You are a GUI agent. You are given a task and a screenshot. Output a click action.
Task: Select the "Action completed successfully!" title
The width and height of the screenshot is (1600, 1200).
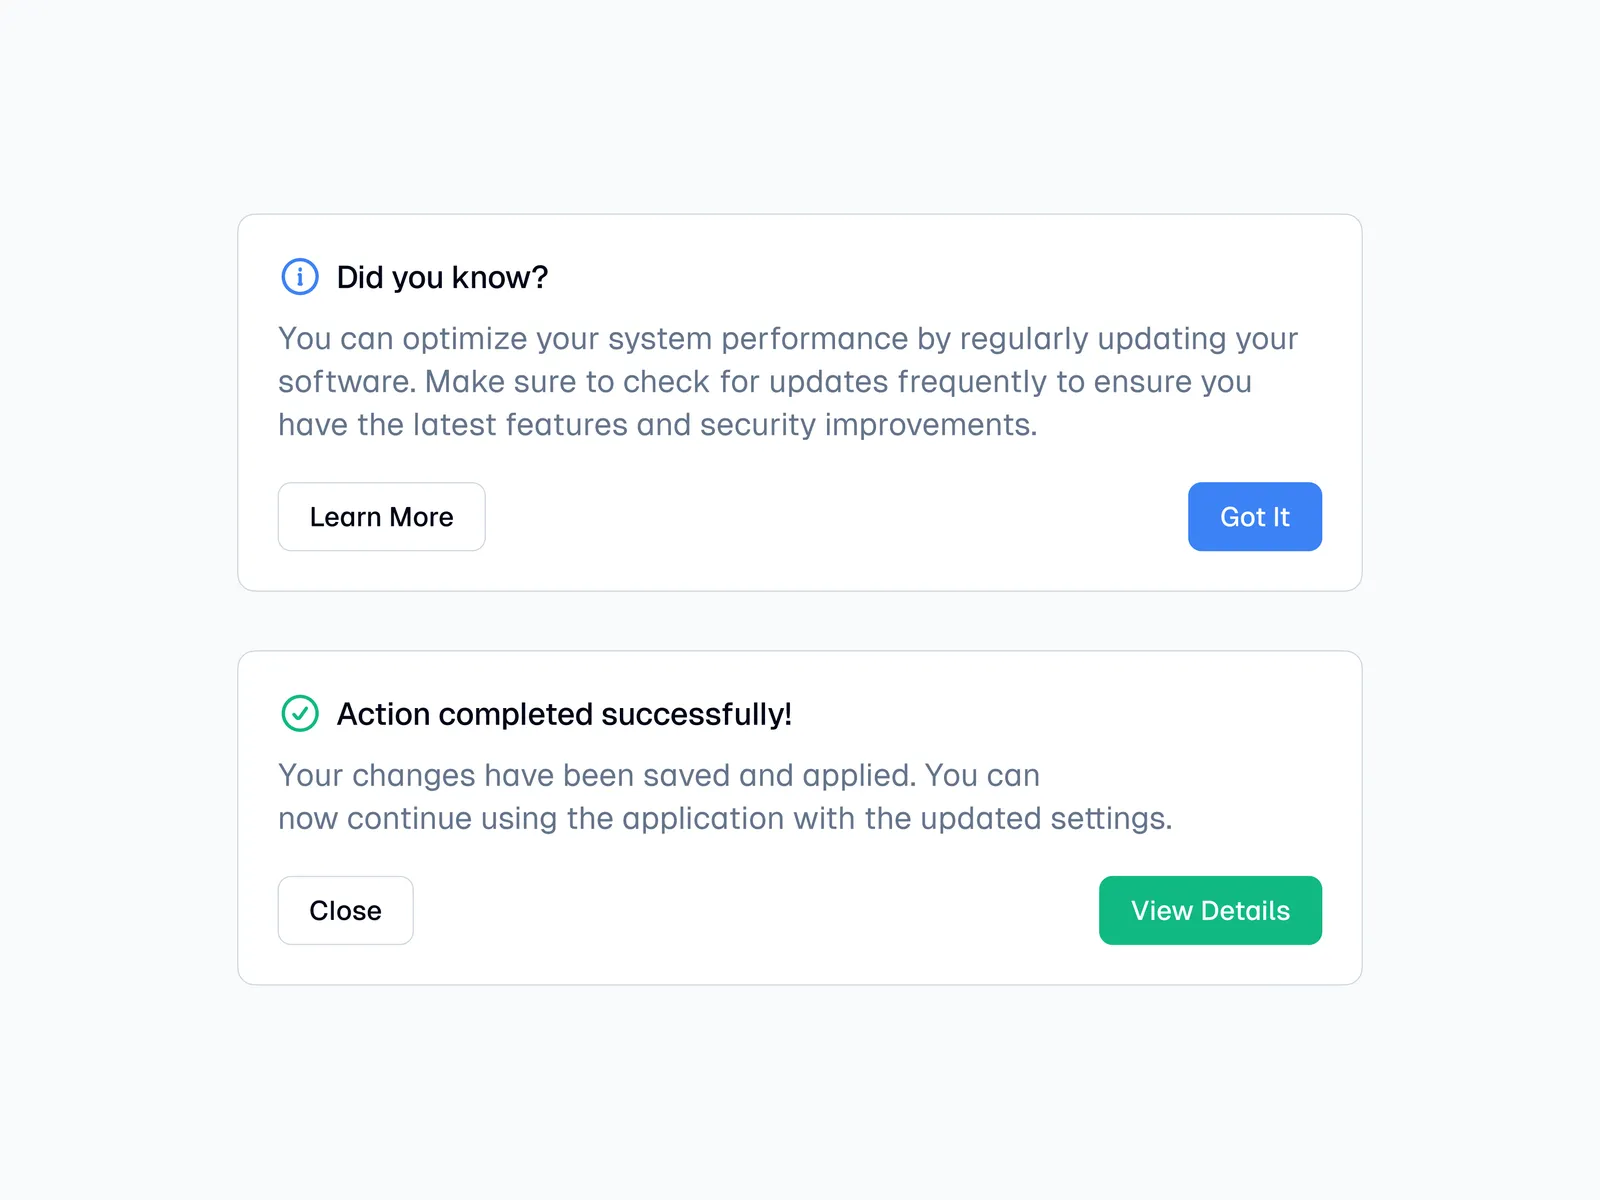pos(564,714)
